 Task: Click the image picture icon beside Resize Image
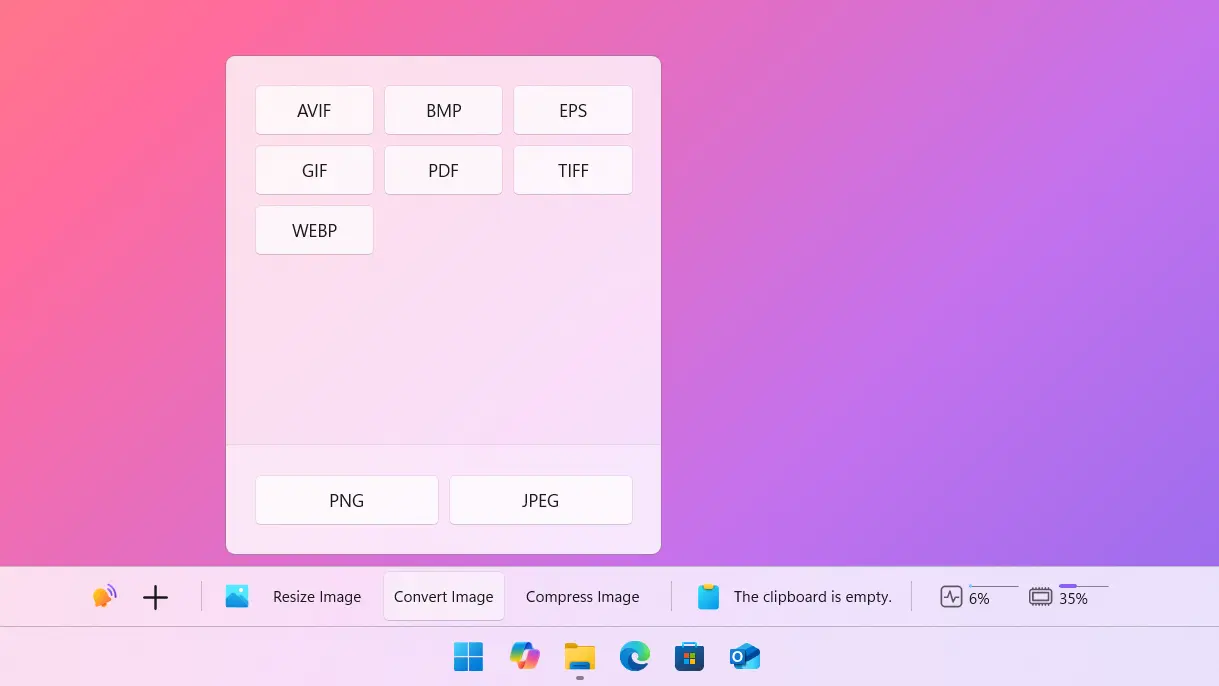(237, 597)
